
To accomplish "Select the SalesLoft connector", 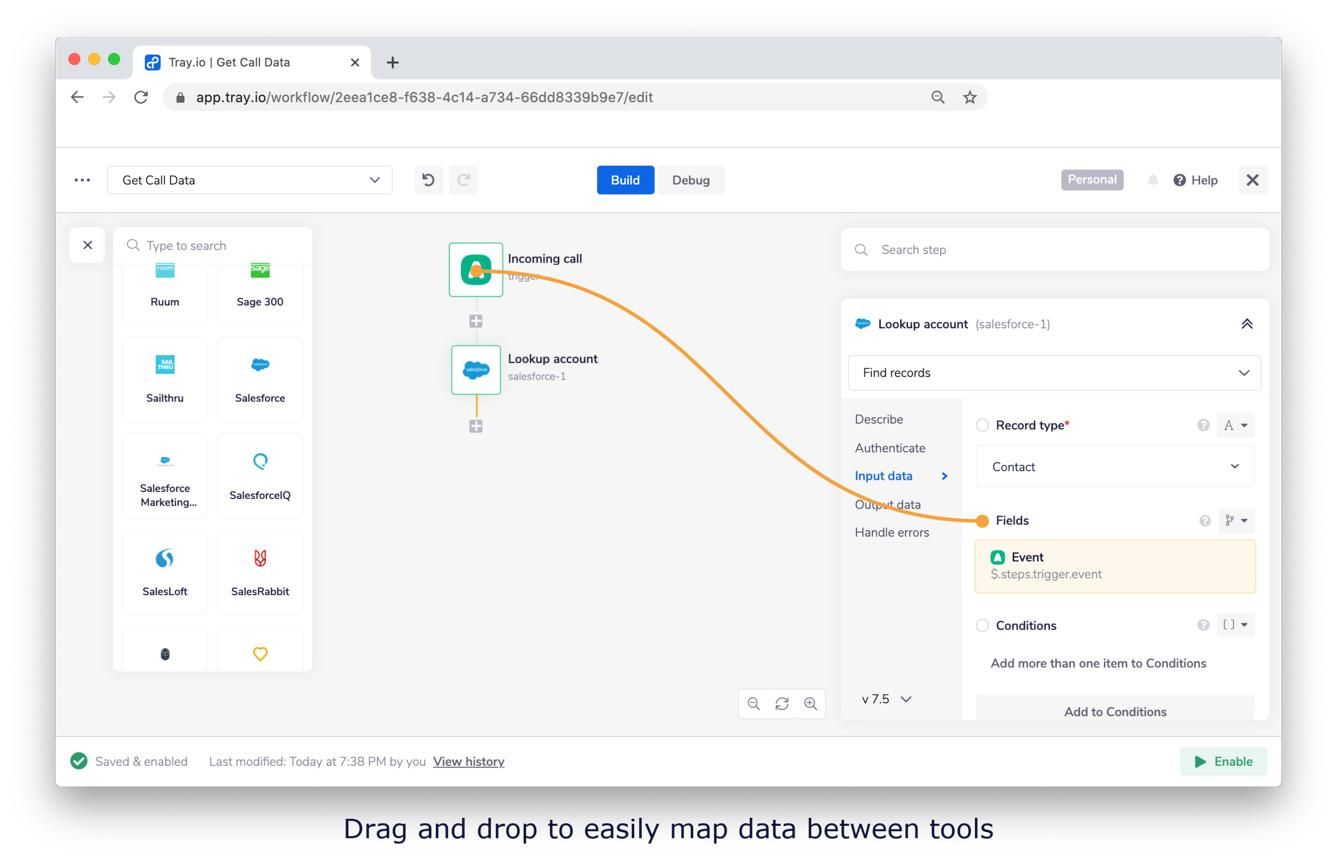I will coord(165,572).
